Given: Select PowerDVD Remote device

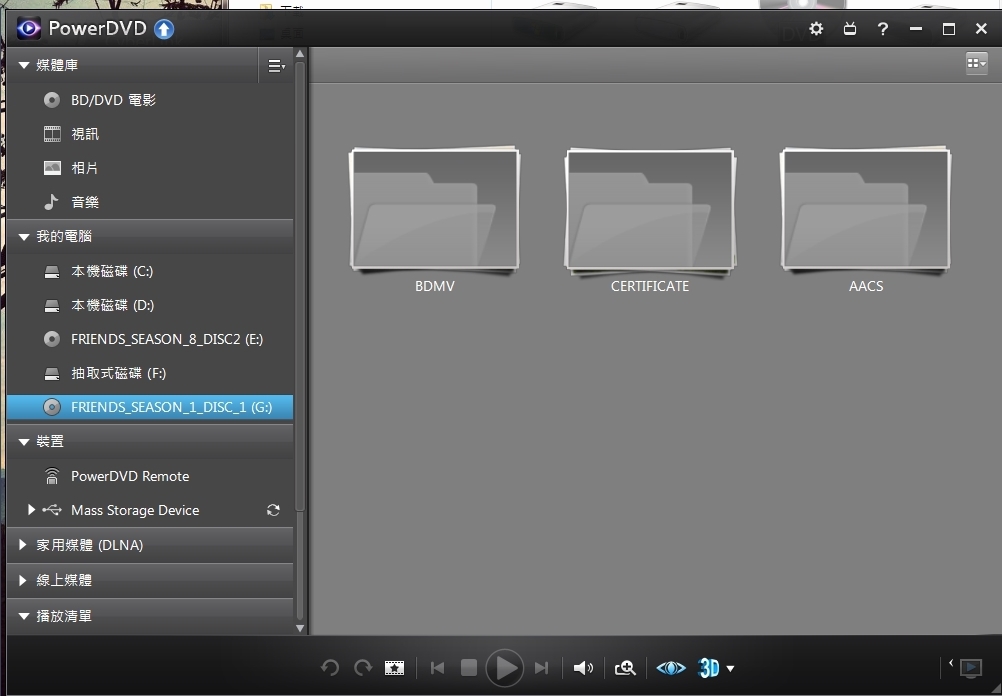Looking at the screenshot, I should (x=150, y=476).
